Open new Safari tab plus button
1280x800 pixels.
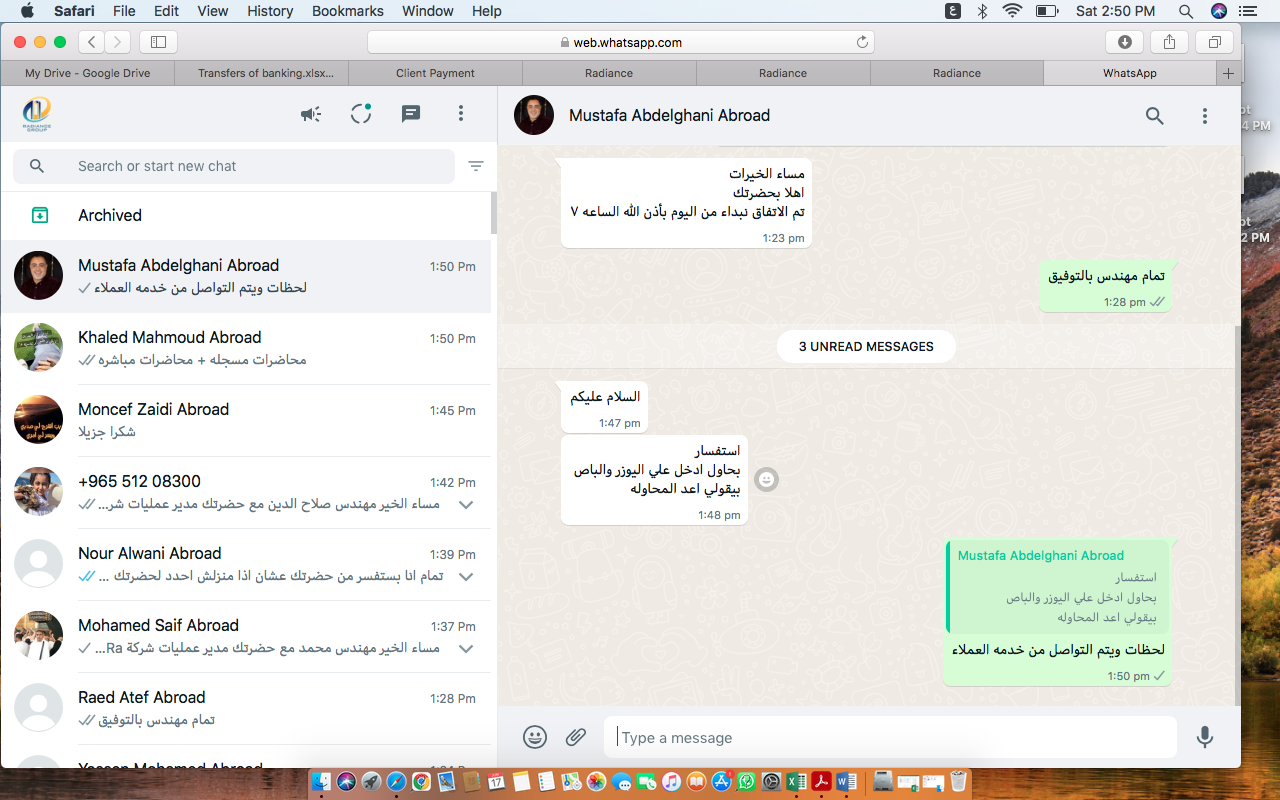click(1228, 73)
